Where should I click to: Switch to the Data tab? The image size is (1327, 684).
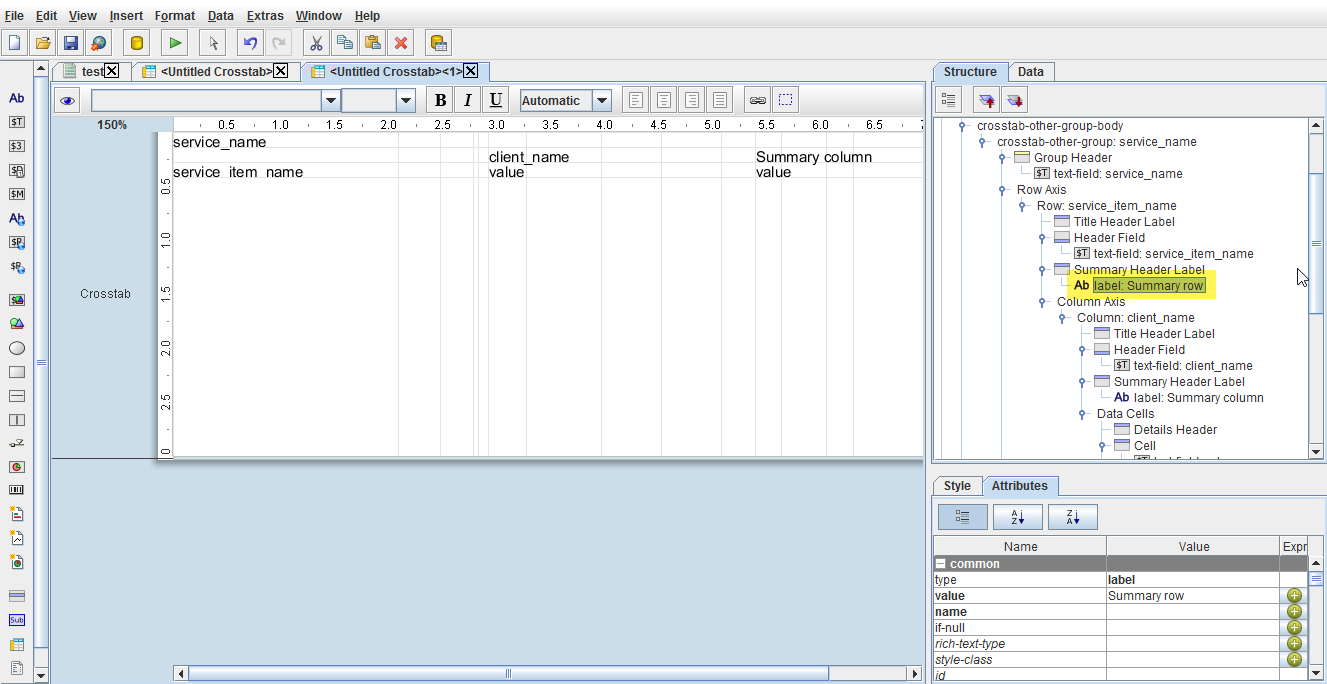click(1031, 71)
